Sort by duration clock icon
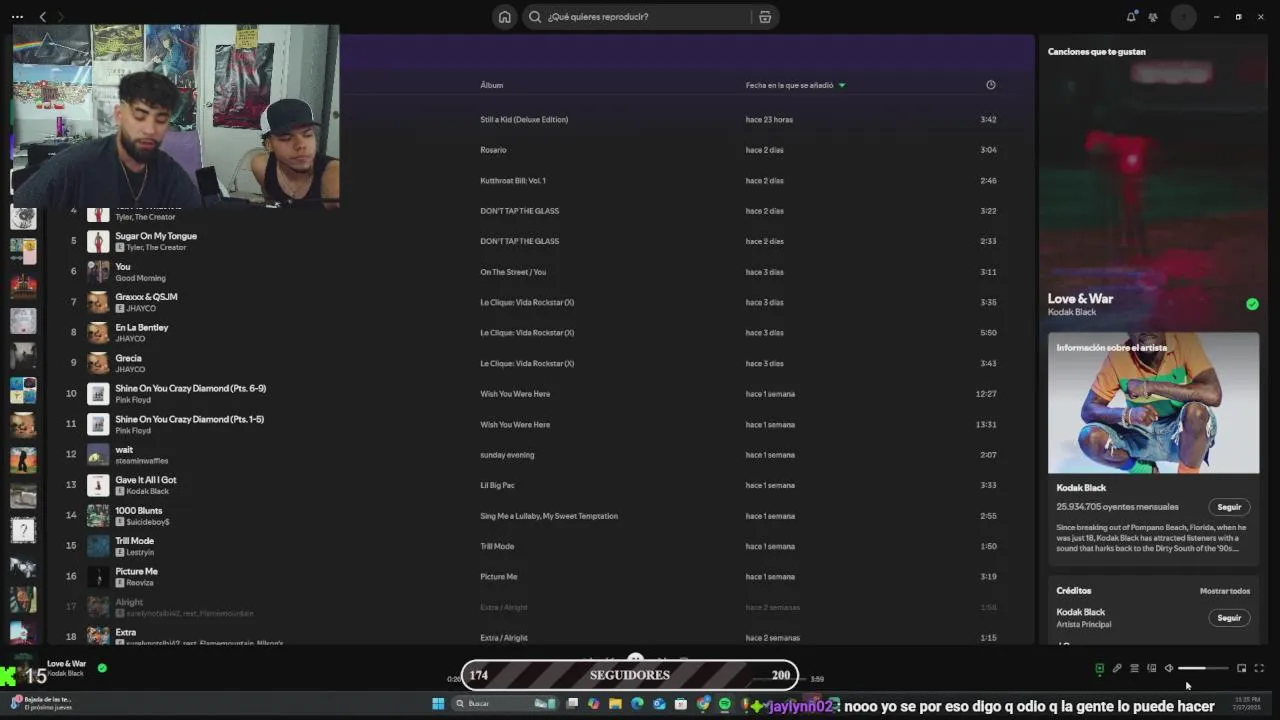1280x720 pixels. point(991,85)
